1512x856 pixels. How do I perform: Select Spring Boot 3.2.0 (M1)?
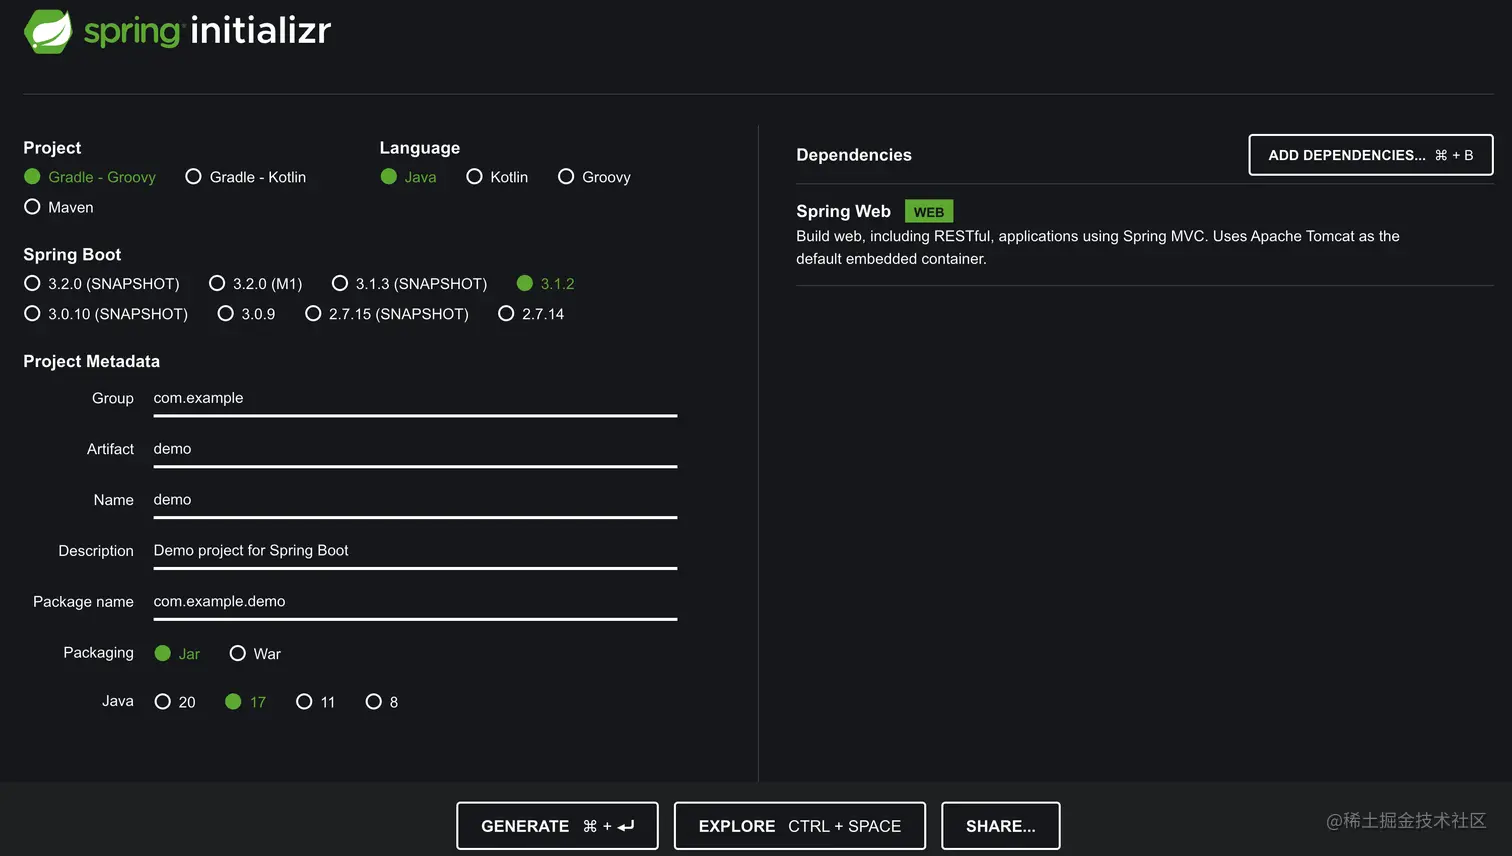[255, 284]
